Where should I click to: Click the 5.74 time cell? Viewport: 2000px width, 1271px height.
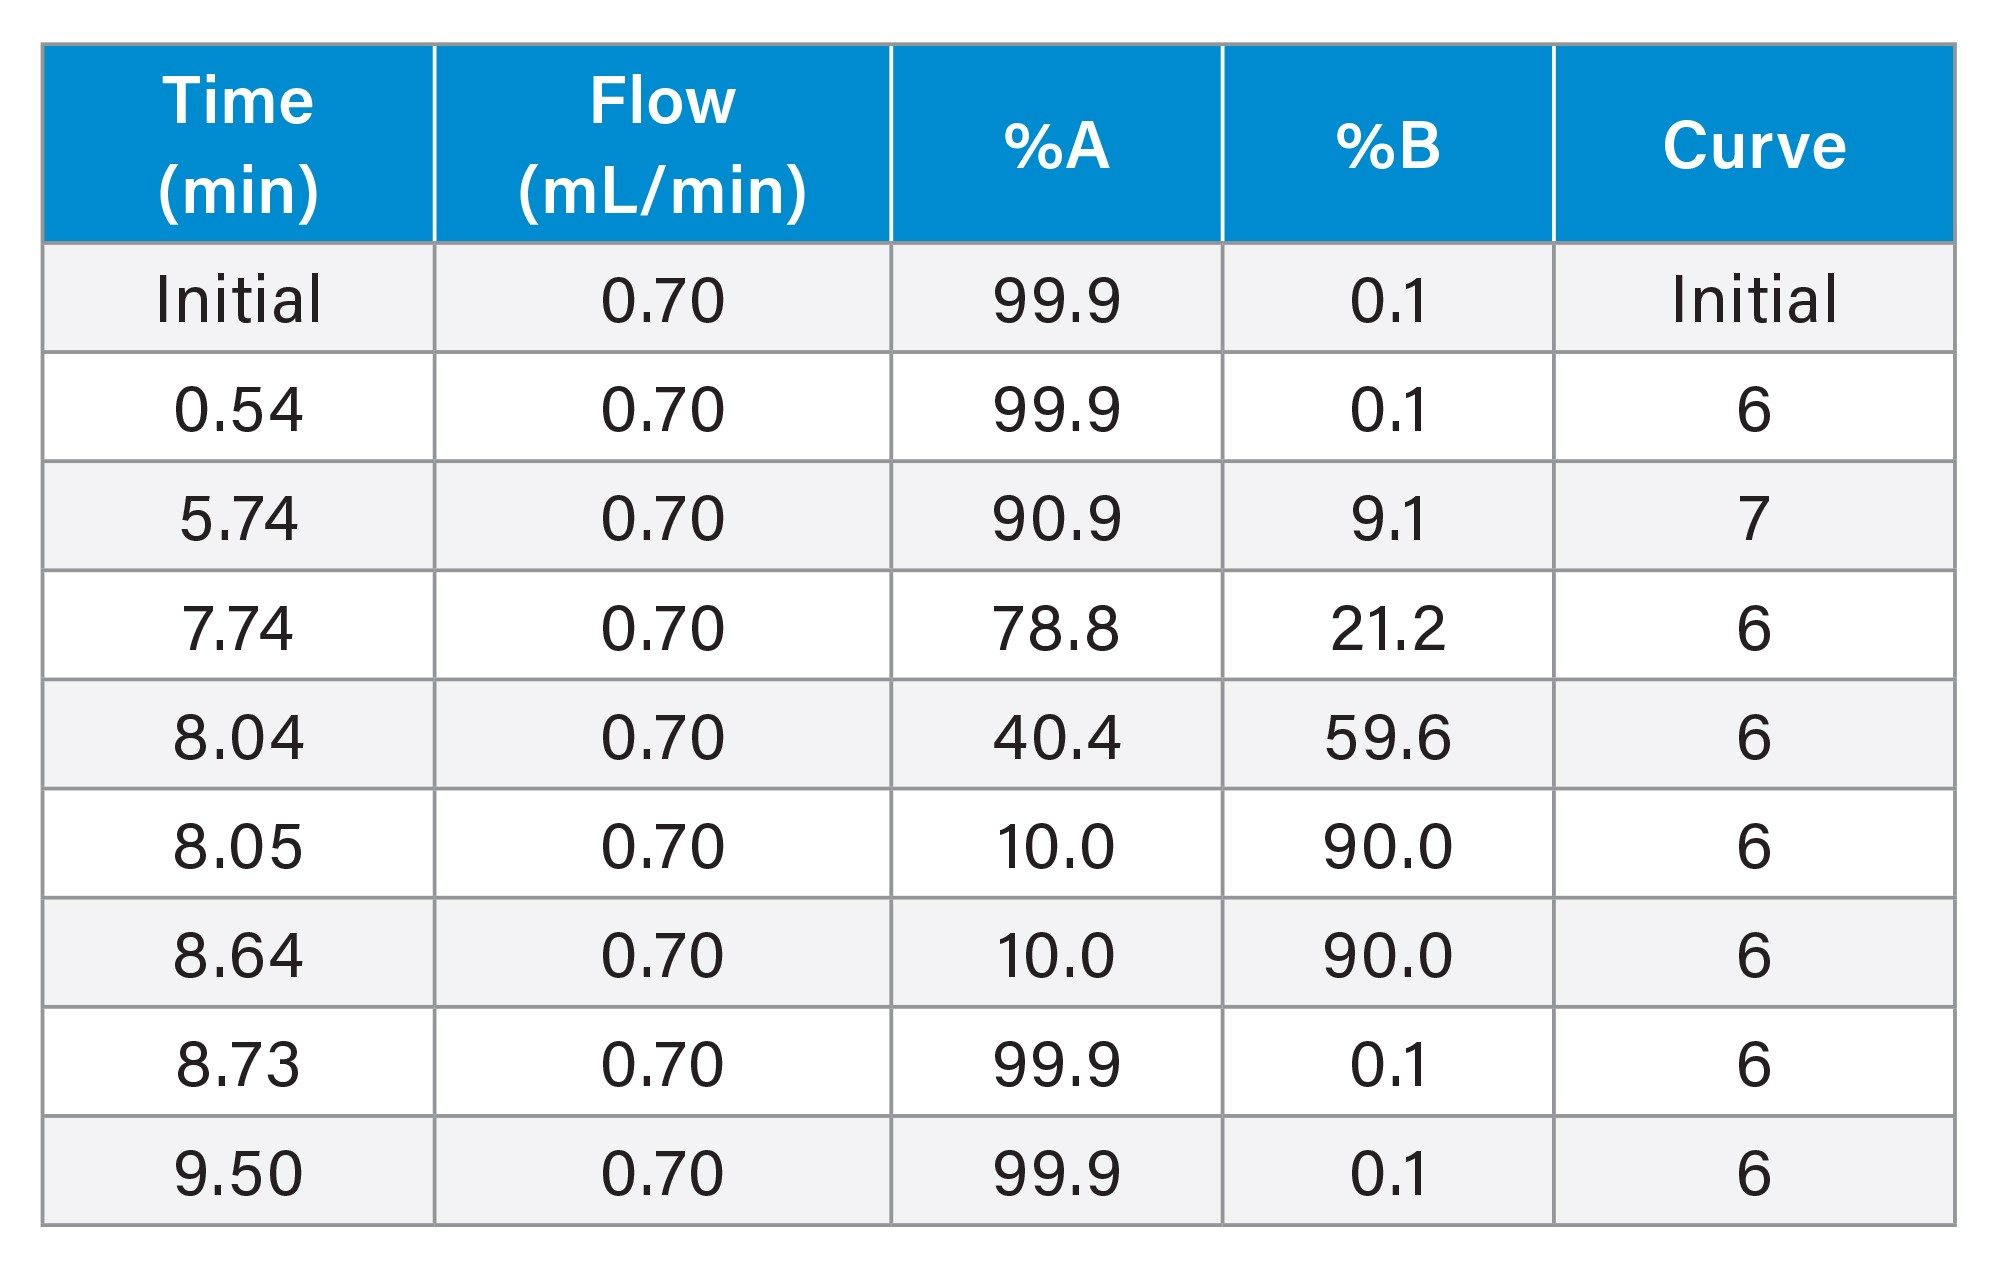click(x=238, y=518)
